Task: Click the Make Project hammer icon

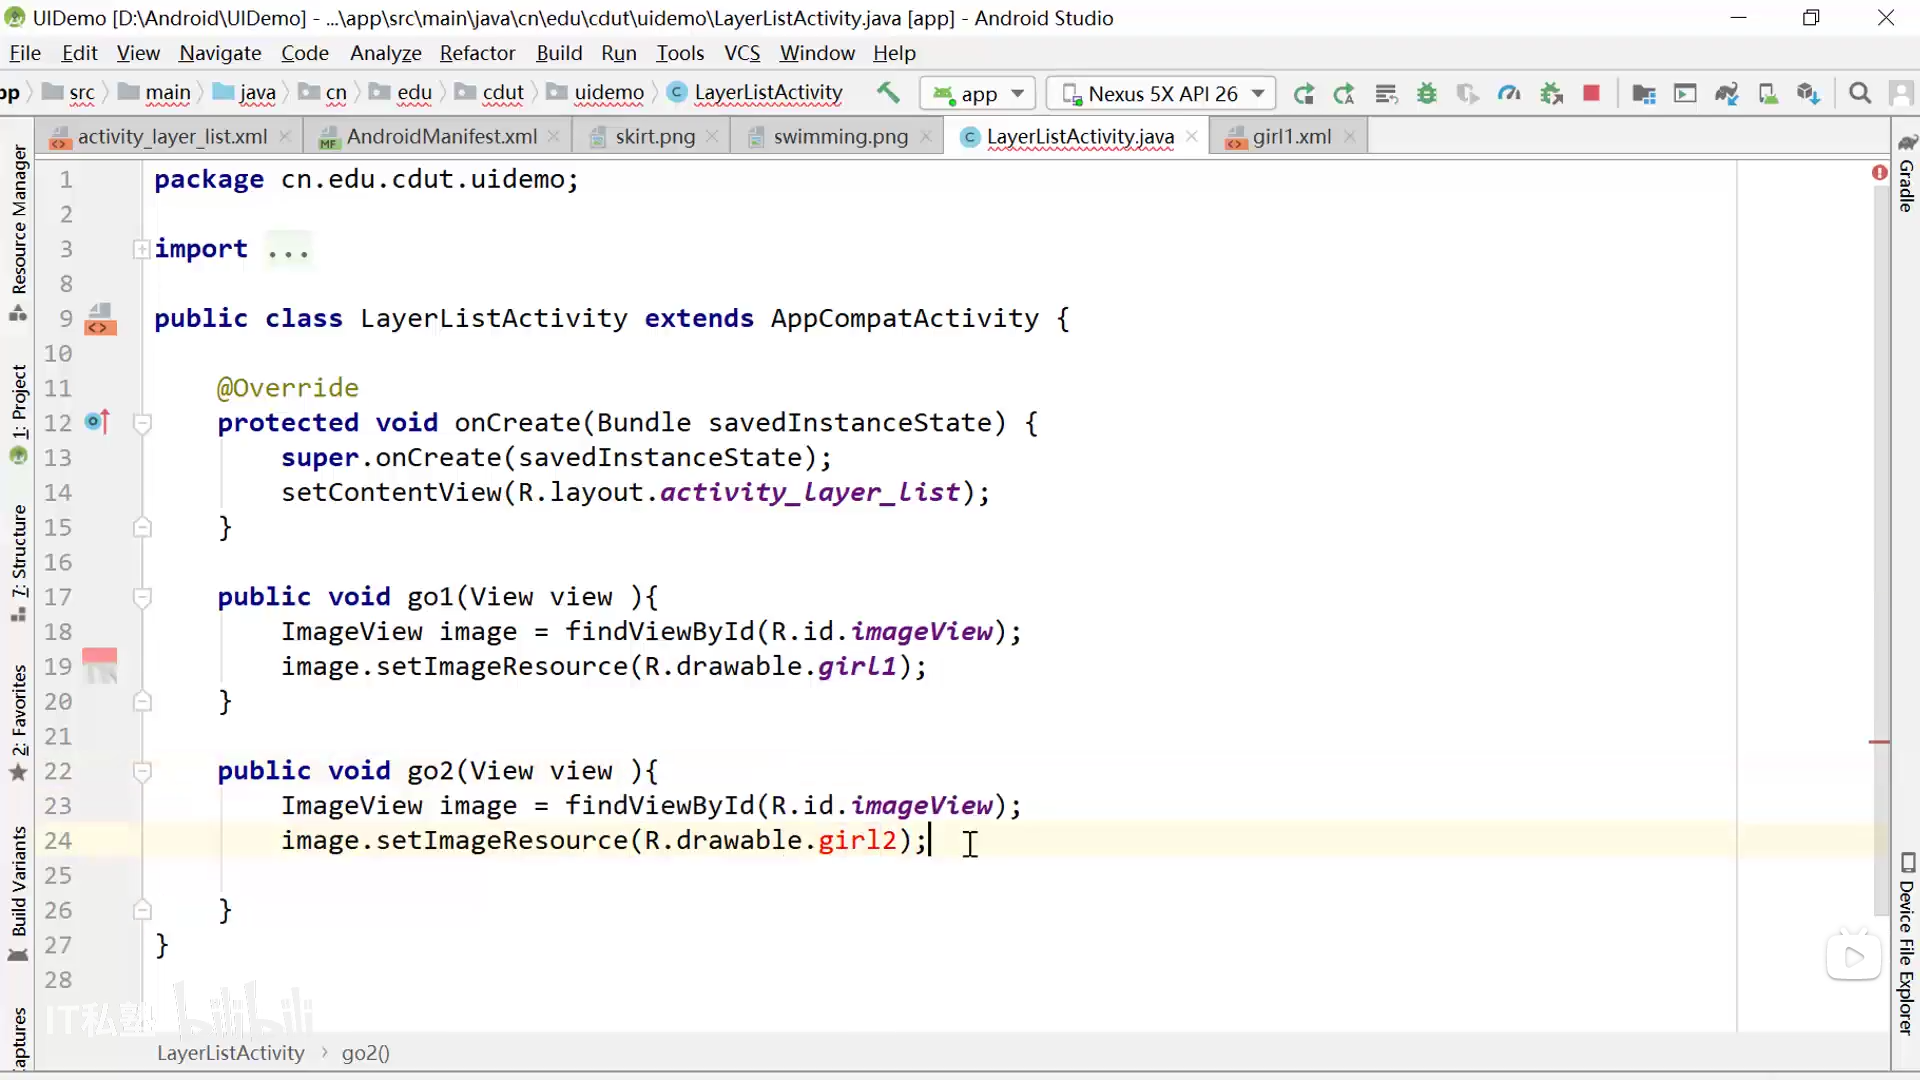Action: click(x=888, y=93)
